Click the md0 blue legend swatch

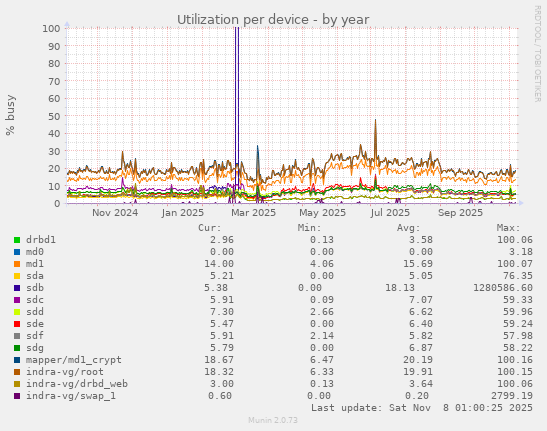[x=17, y=252]
